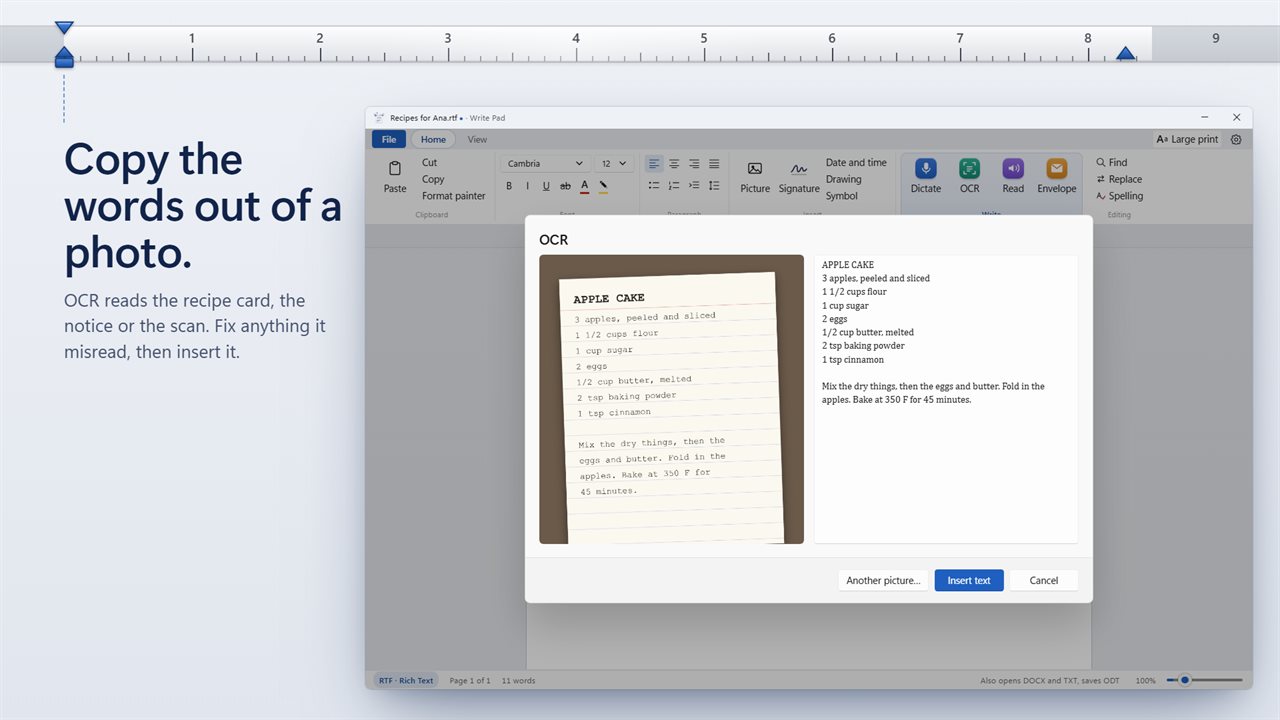Start Dictate microphone tool
The width and height of the screenshot is (1280, 720).
click(926, 177)
